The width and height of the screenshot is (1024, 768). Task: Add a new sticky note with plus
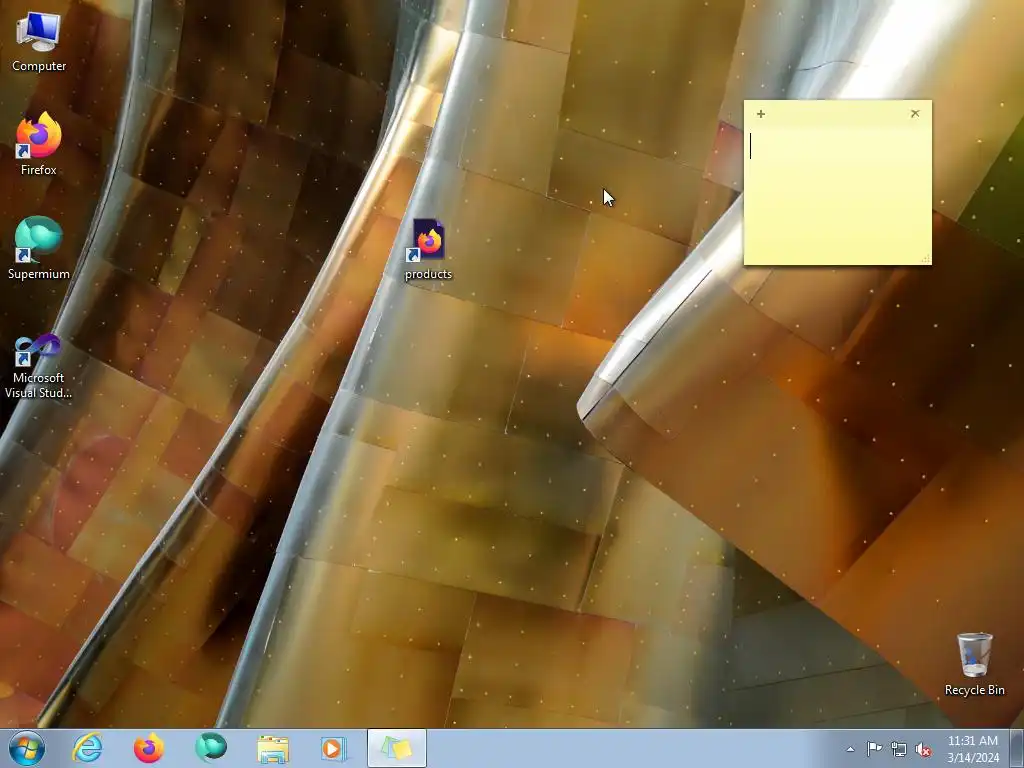[x=761, y=114]
